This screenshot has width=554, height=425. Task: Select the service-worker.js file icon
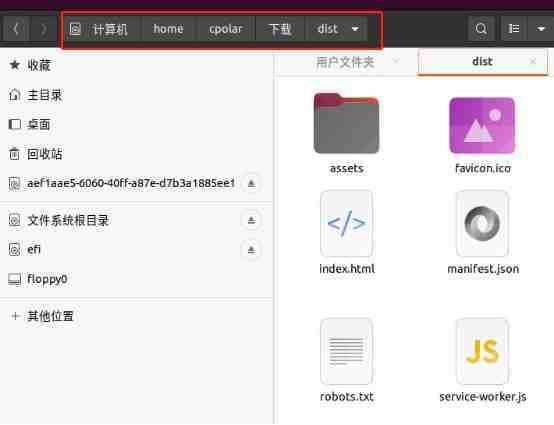[x=482, y=352]
